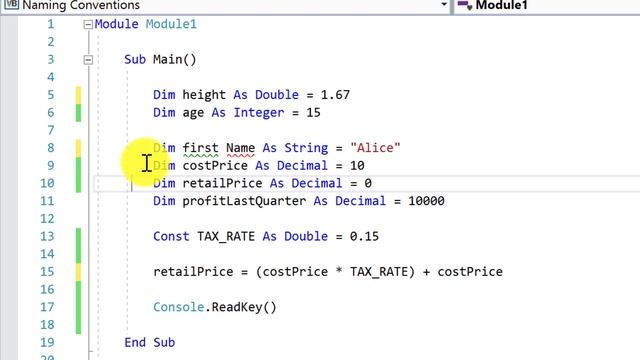
Task: Click the value 0.15 on line 13
Action: pyautogui.click(x=364, y=237)
